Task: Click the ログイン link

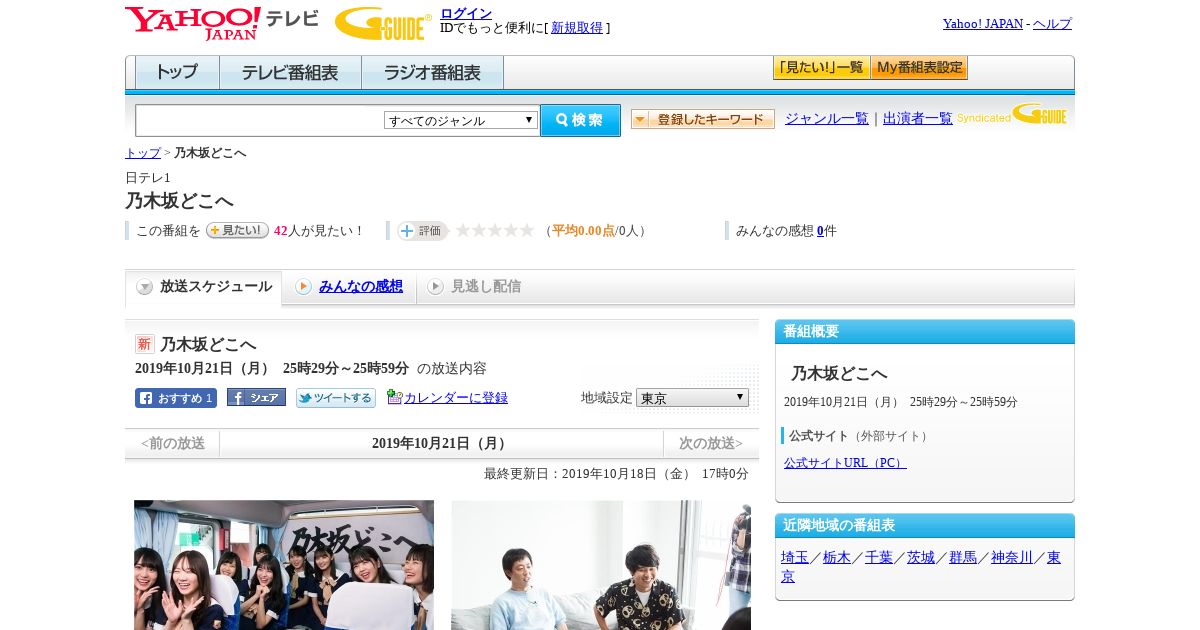Action: pos(466,13)
